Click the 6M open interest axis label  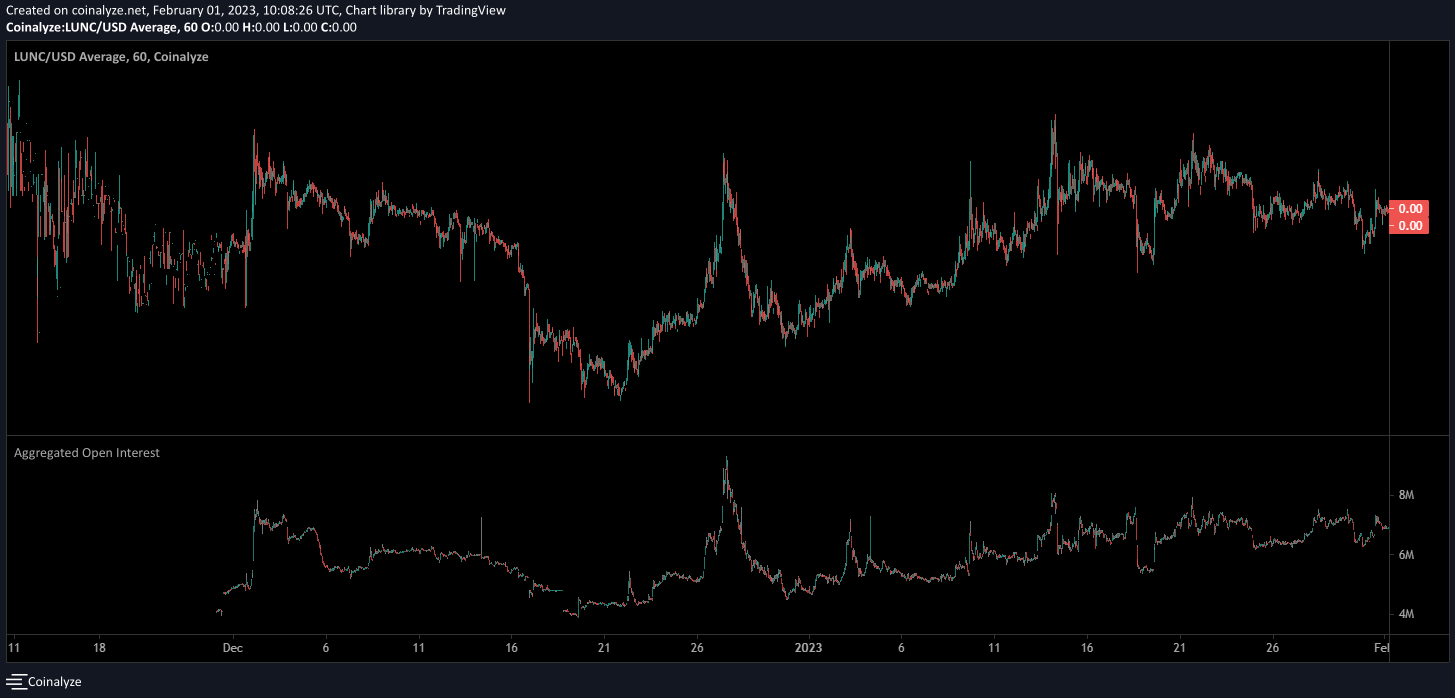point(1406,555)
